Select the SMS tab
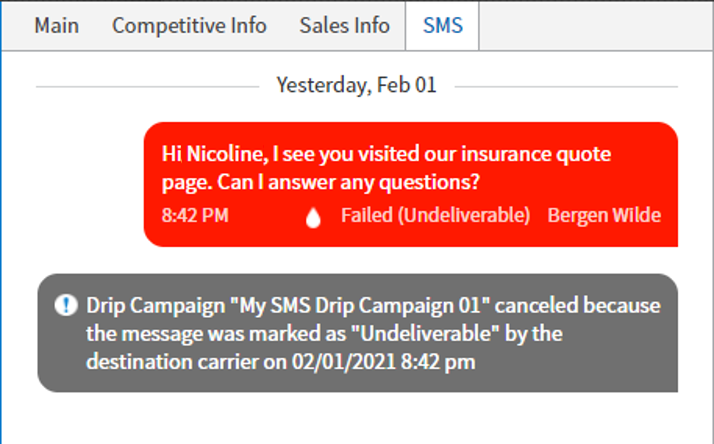 443,26
